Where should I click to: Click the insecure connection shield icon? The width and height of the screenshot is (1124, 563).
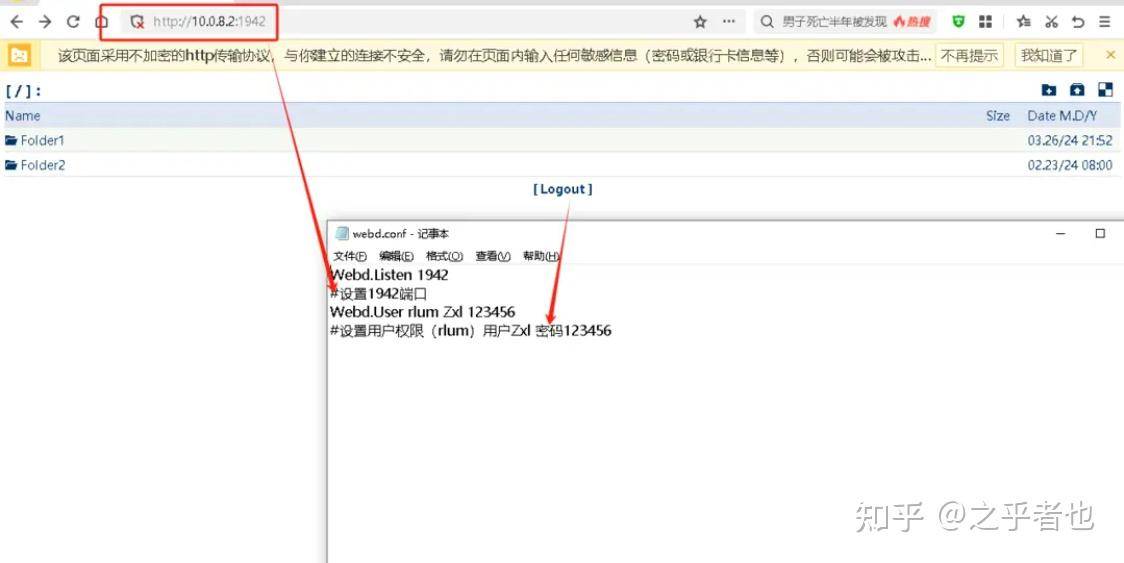[x=137, y=22]
